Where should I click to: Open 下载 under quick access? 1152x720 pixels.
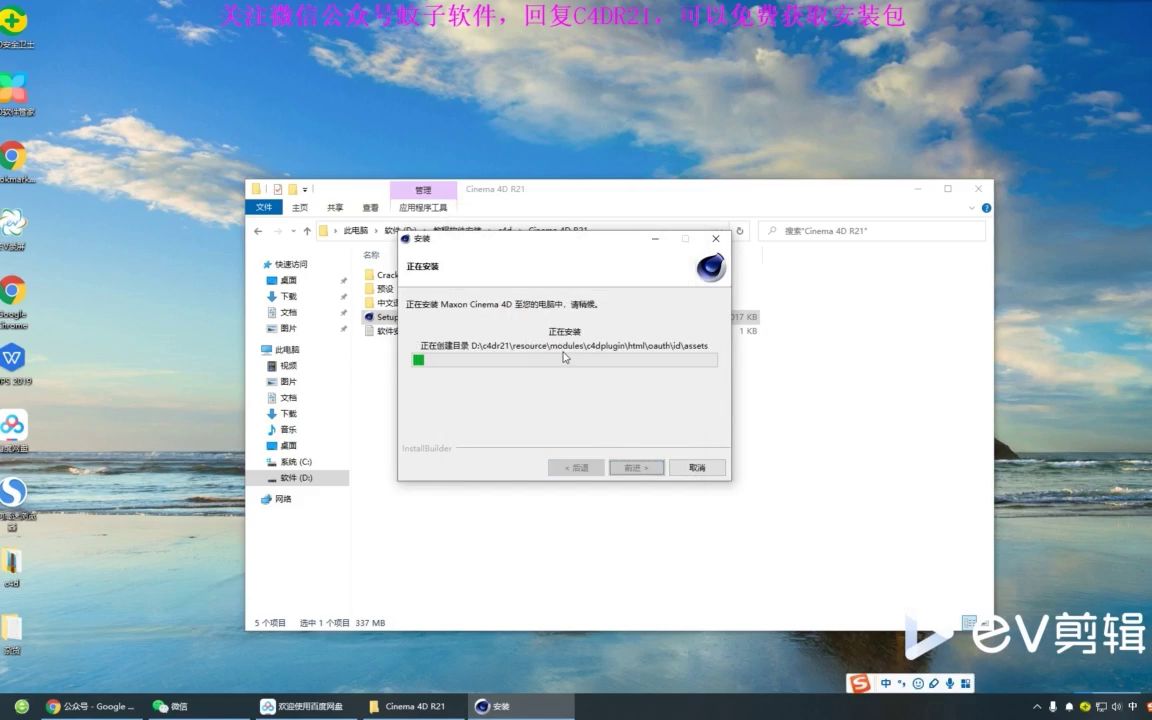pos(288,297)
